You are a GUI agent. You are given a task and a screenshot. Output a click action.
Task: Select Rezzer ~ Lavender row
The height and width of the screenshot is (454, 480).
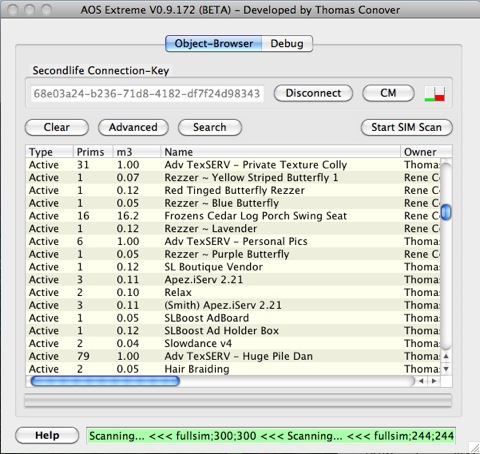click(x=233, y=229)
